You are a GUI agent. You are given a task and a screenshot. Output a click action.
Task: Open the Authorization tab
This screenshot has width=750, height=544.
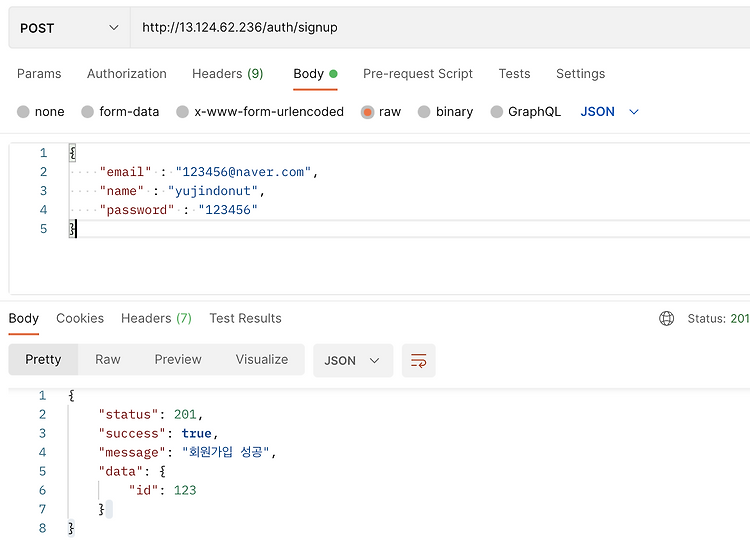pos(127,74)
